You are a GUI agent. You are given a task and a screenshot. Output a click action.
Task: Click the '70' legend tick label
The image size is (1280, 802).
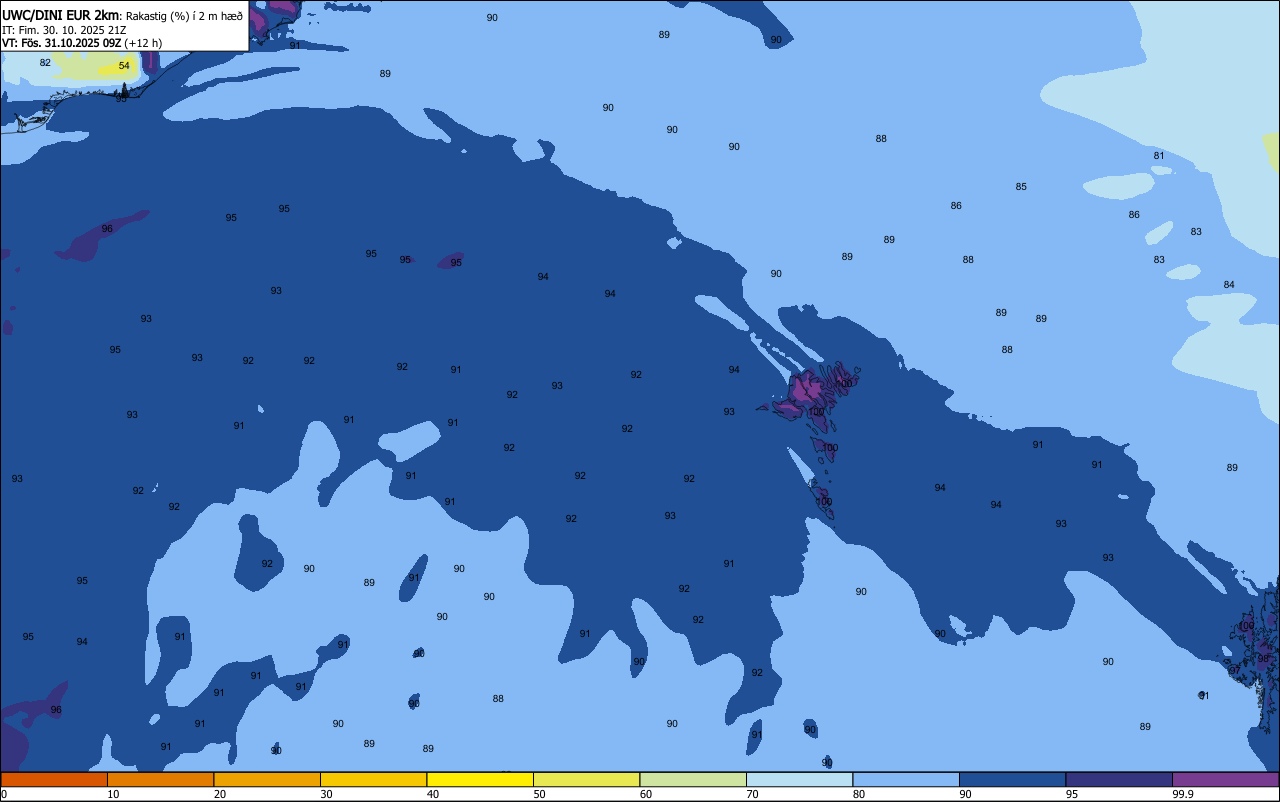point(752,794)
